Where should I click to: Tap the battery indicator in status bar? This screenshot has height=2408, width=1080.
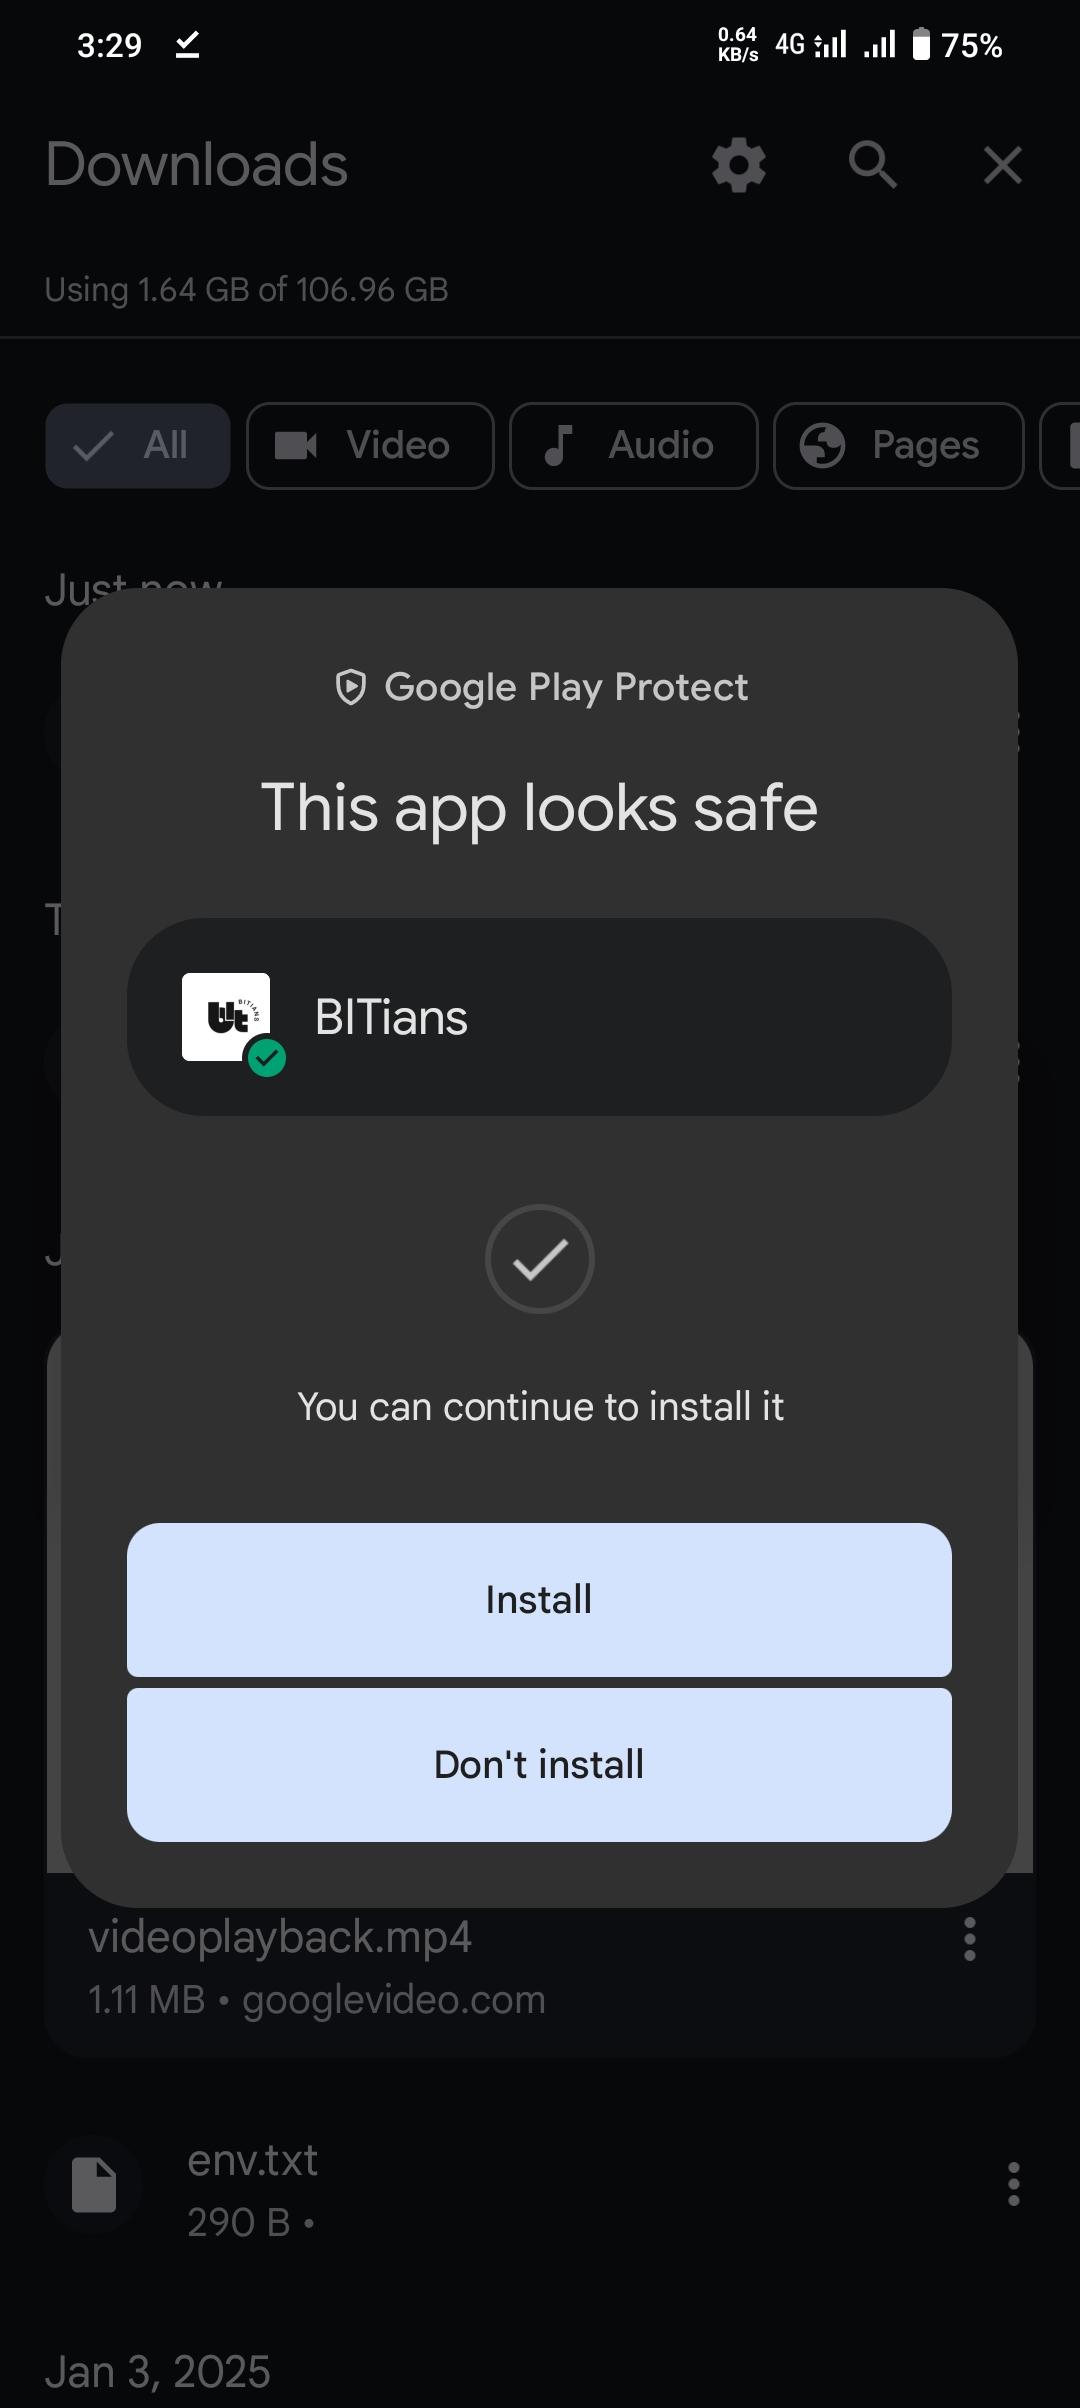coord(921,45)
